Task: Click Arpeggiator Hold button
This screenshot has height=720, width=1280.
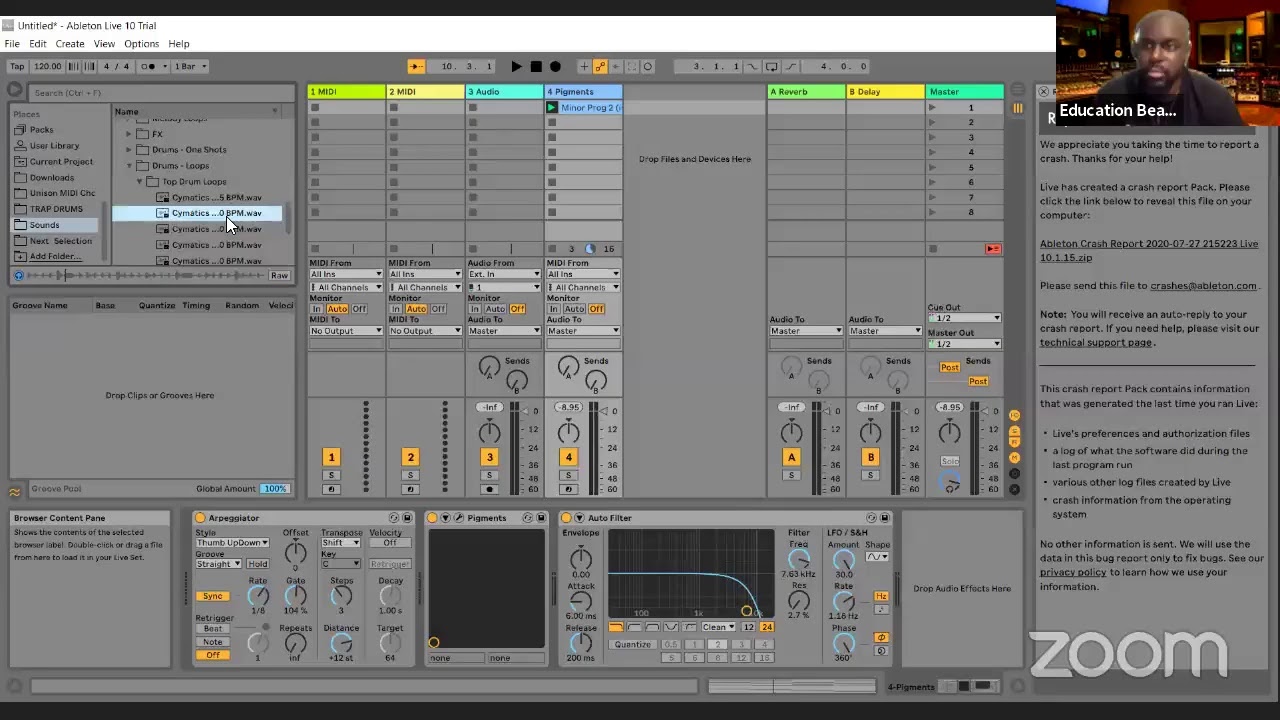Action: tap(257, 564)
